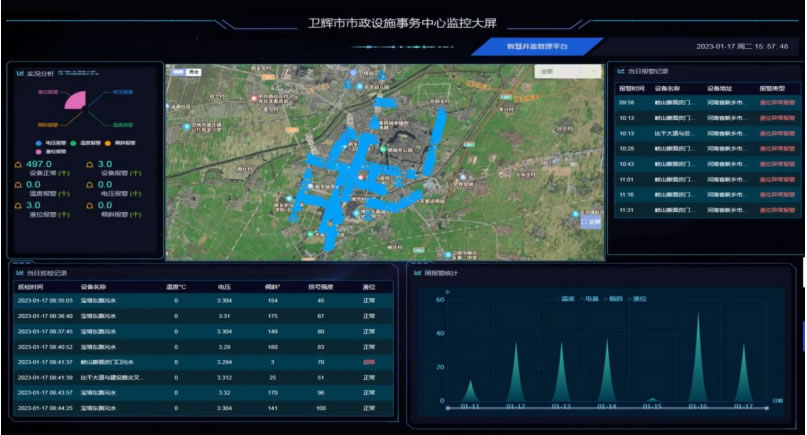
Task: Click the bell icon beside 0.0 温度报警
Action: point(18,185)
